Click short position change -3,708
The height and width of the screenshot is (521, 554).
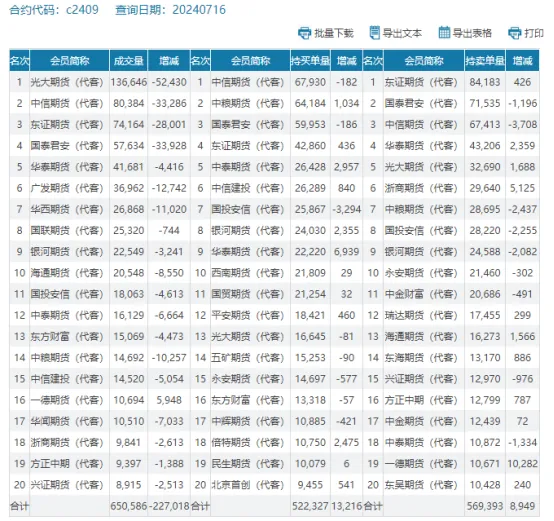tap(523, 124)
